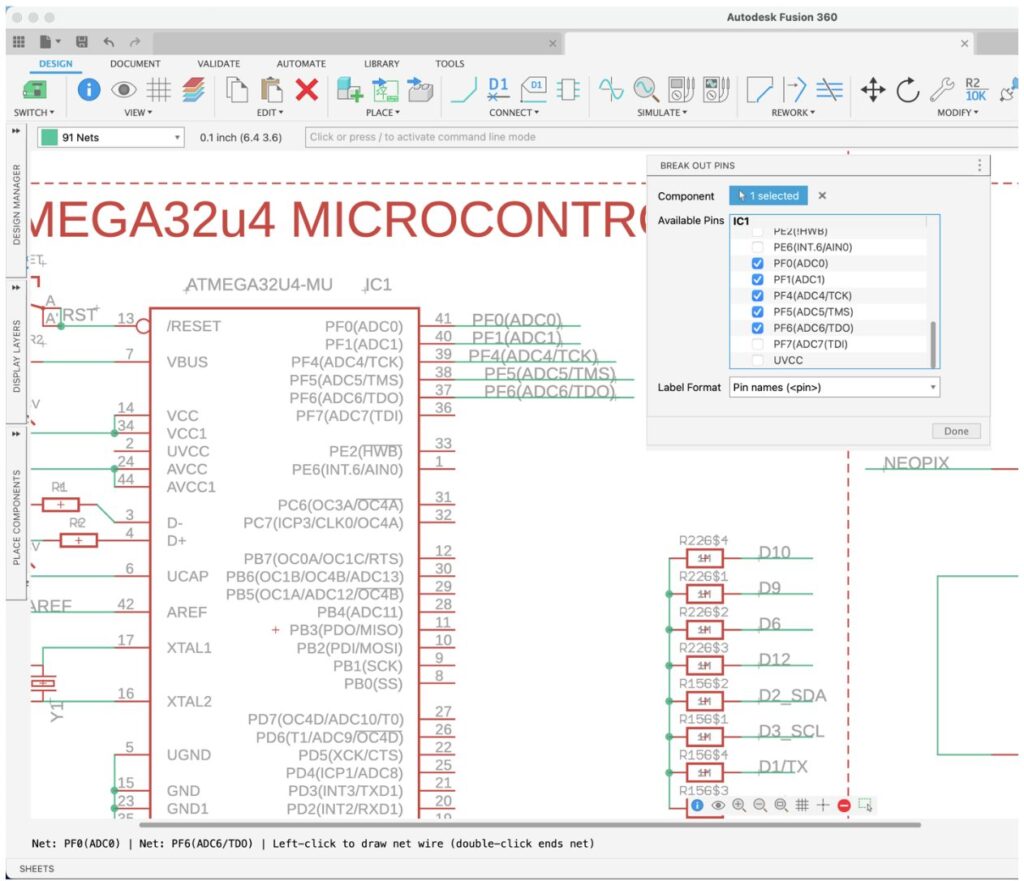Click the red Delete X icon in toolbar
The image size is (1024, 881).
click(306, 91)
